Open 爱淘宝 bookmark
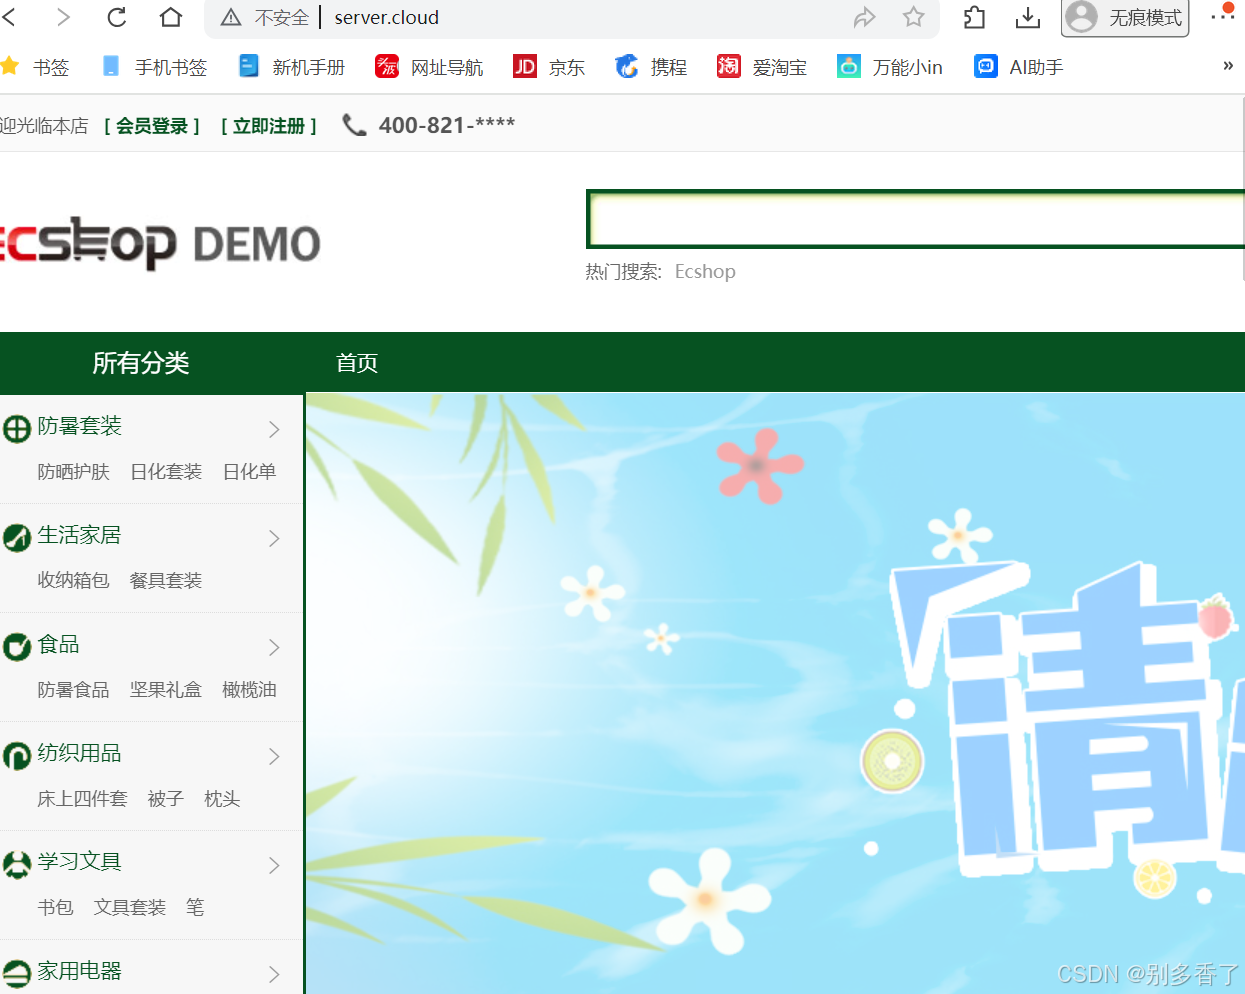 762,67
